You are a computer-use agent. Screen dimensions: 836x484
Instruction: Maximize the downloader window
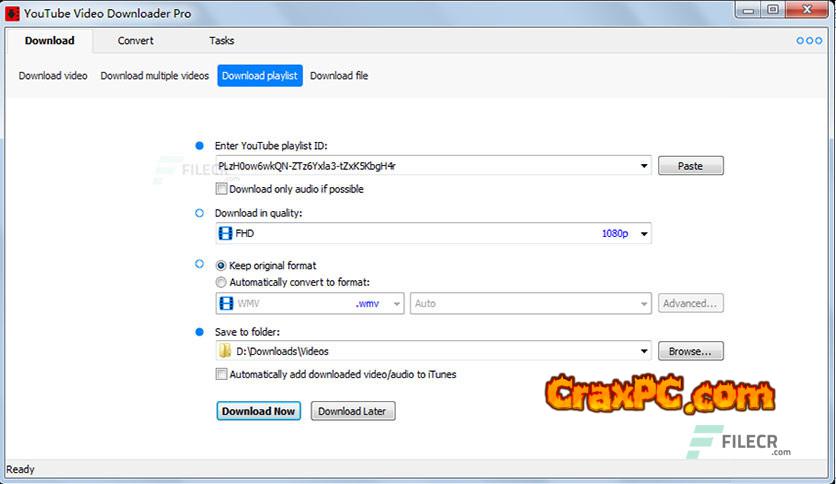[773, 10]
